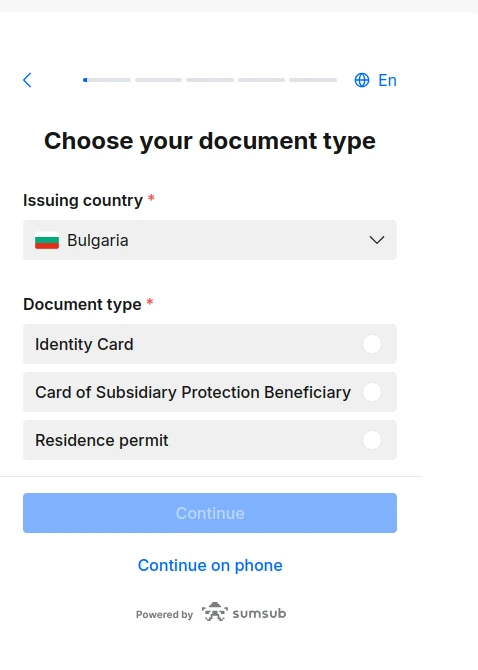Click the sumsub brand name text

click(259, 613)
